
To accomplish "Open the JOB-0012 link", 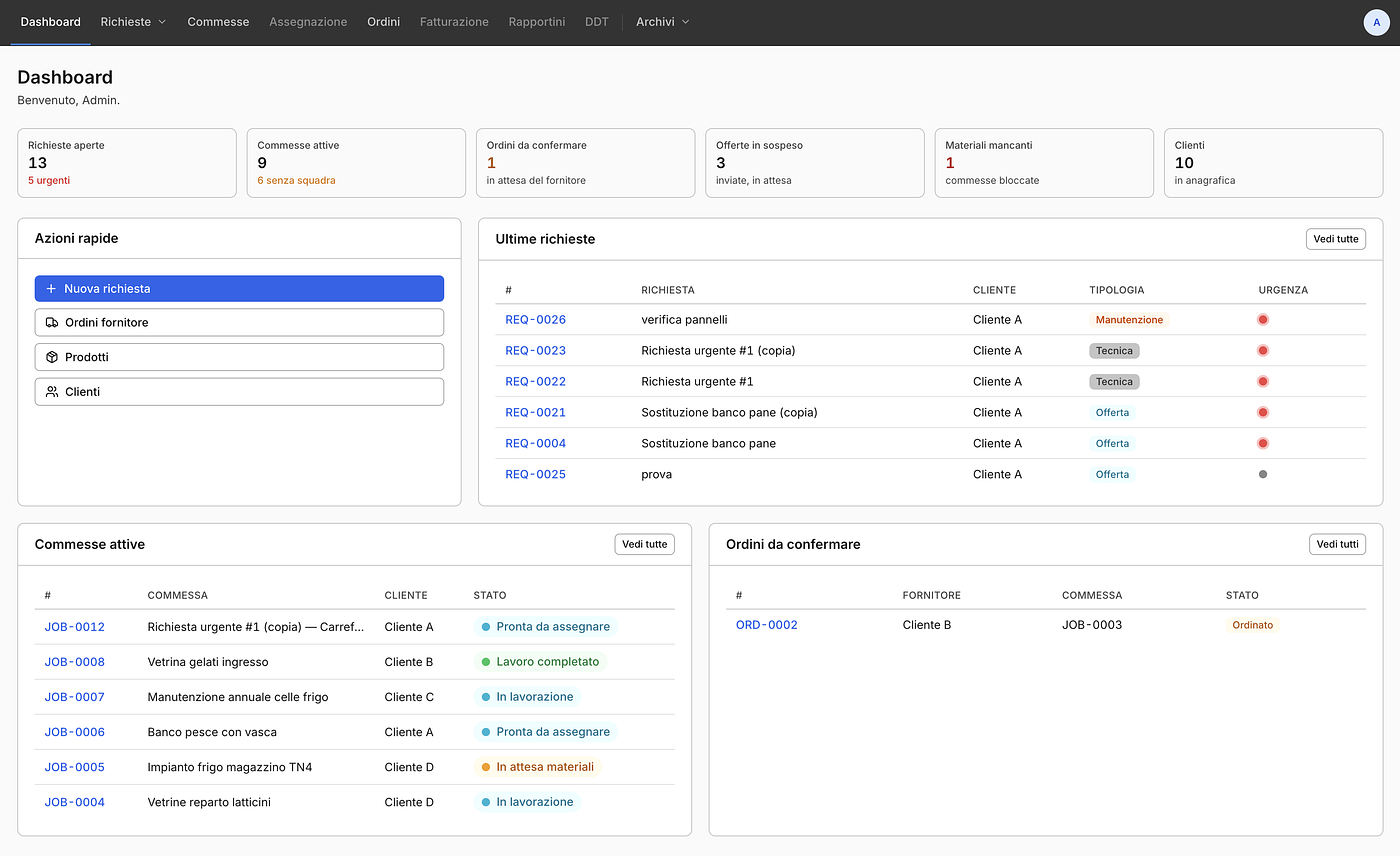I will [x=75, y=627].
